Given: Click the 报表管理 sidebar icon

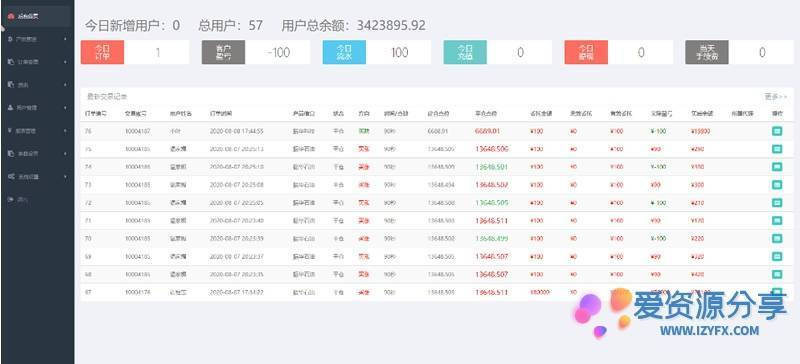Looking at the screenshot, I should click(x=11, y=131).
